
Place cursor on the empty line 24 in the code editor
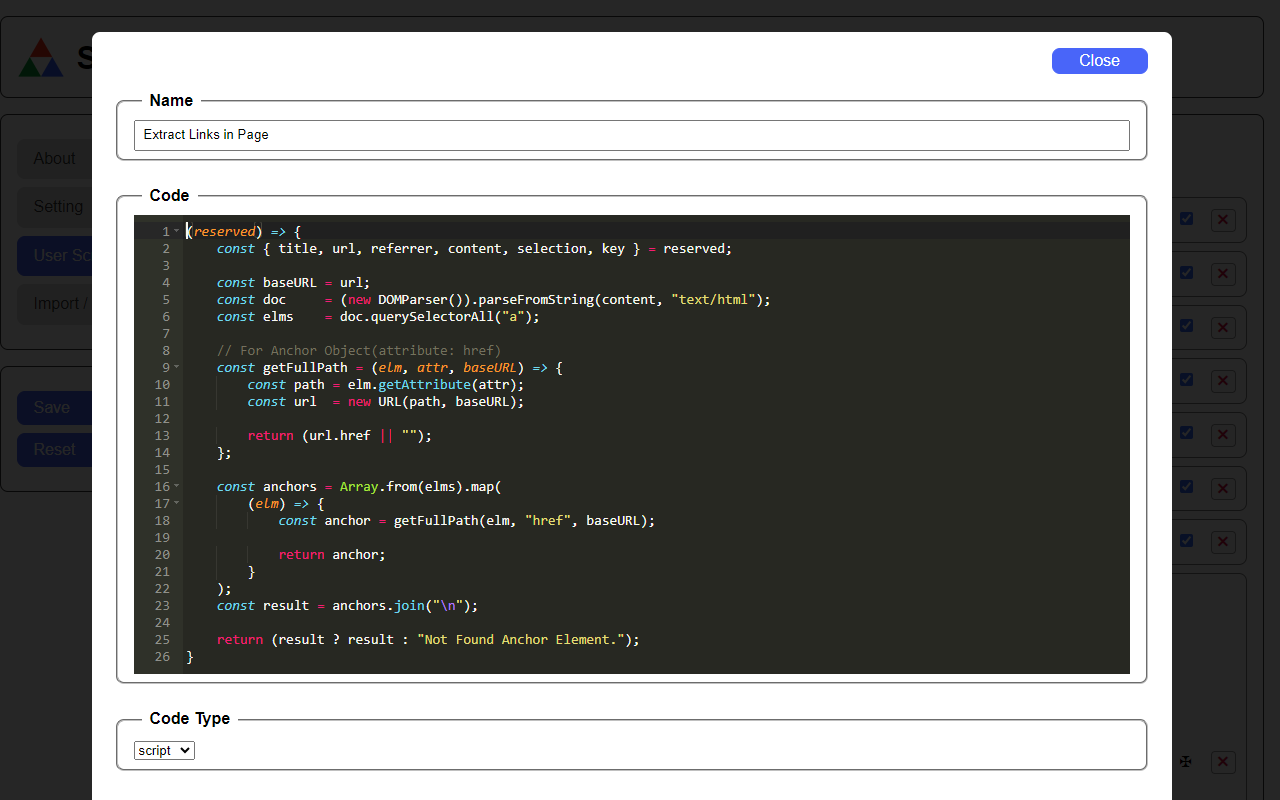656,622
